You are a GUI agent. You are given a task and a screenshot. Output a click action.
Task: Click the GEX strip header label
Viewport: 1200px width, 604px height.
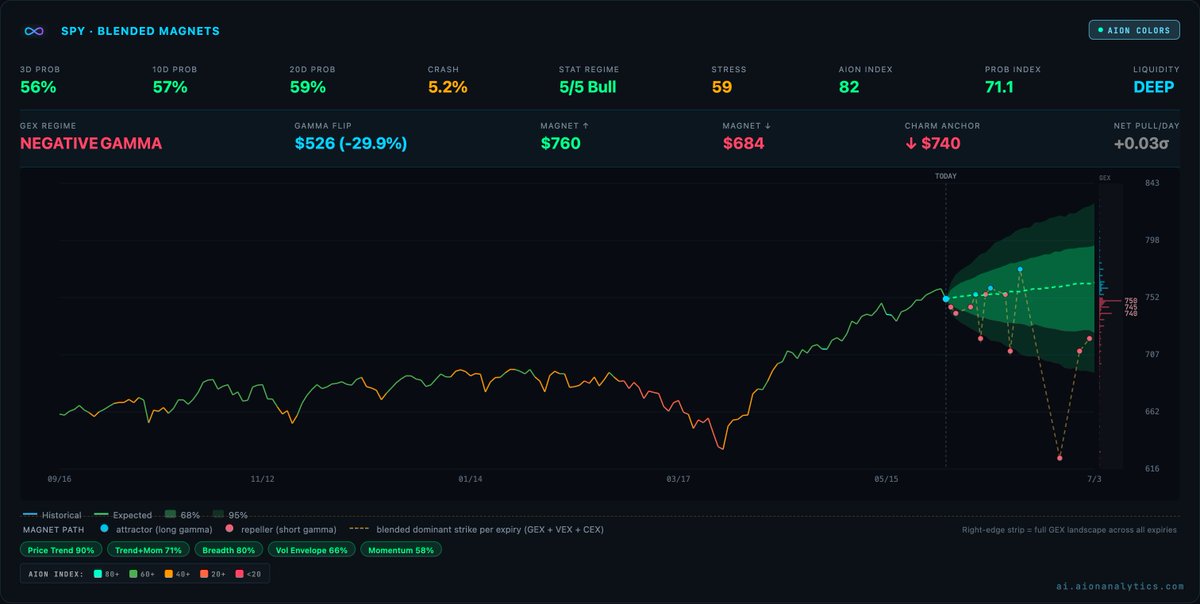(1105, 176)
